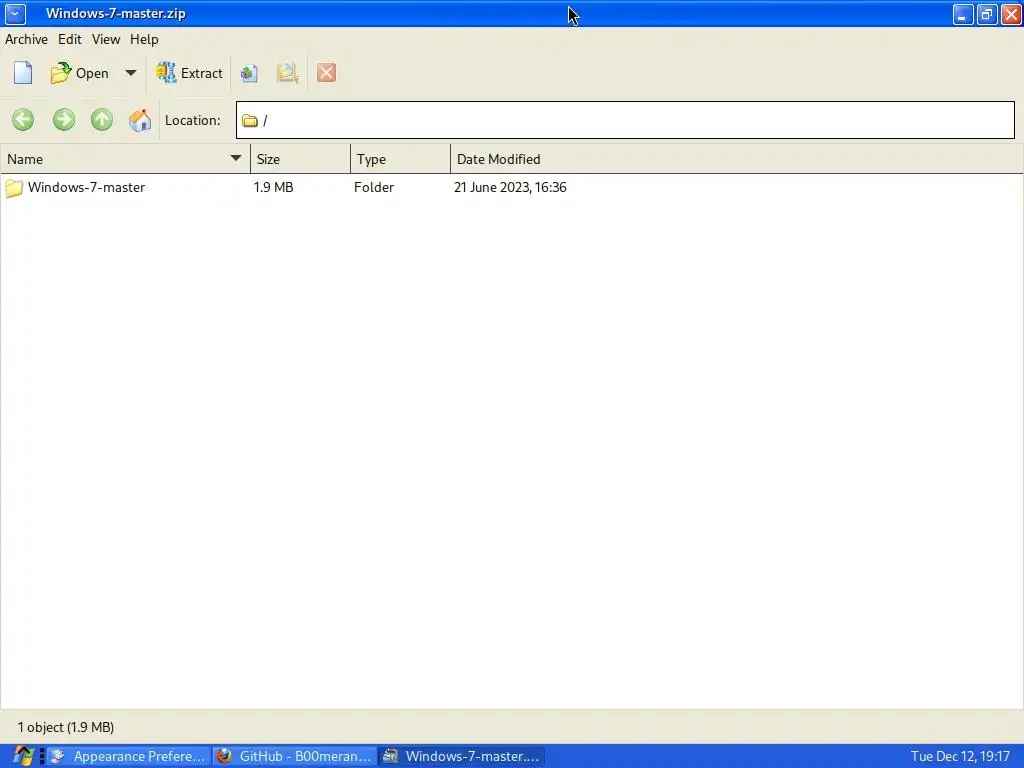The width and height of the screenshot is (1024, 768).
Task: Click the '1 object (1.9 MB)' status text
Action: (x=66, y=727)
